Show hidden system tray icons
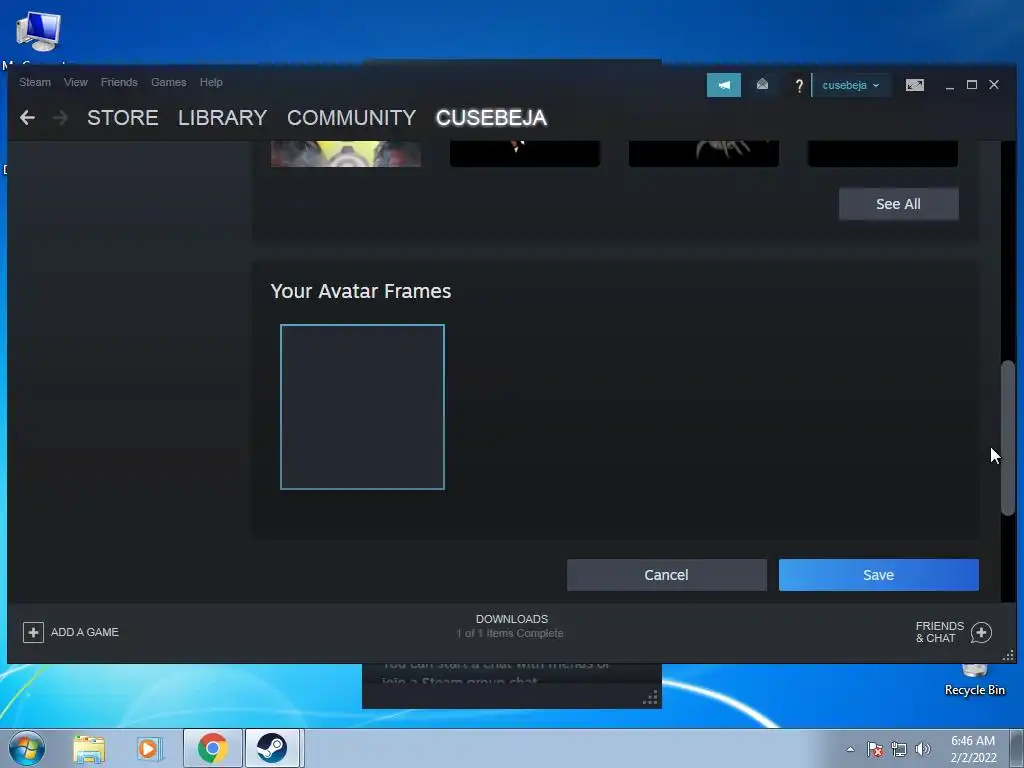The height and width of the screenshot is (768, 1024). point(850,749)
